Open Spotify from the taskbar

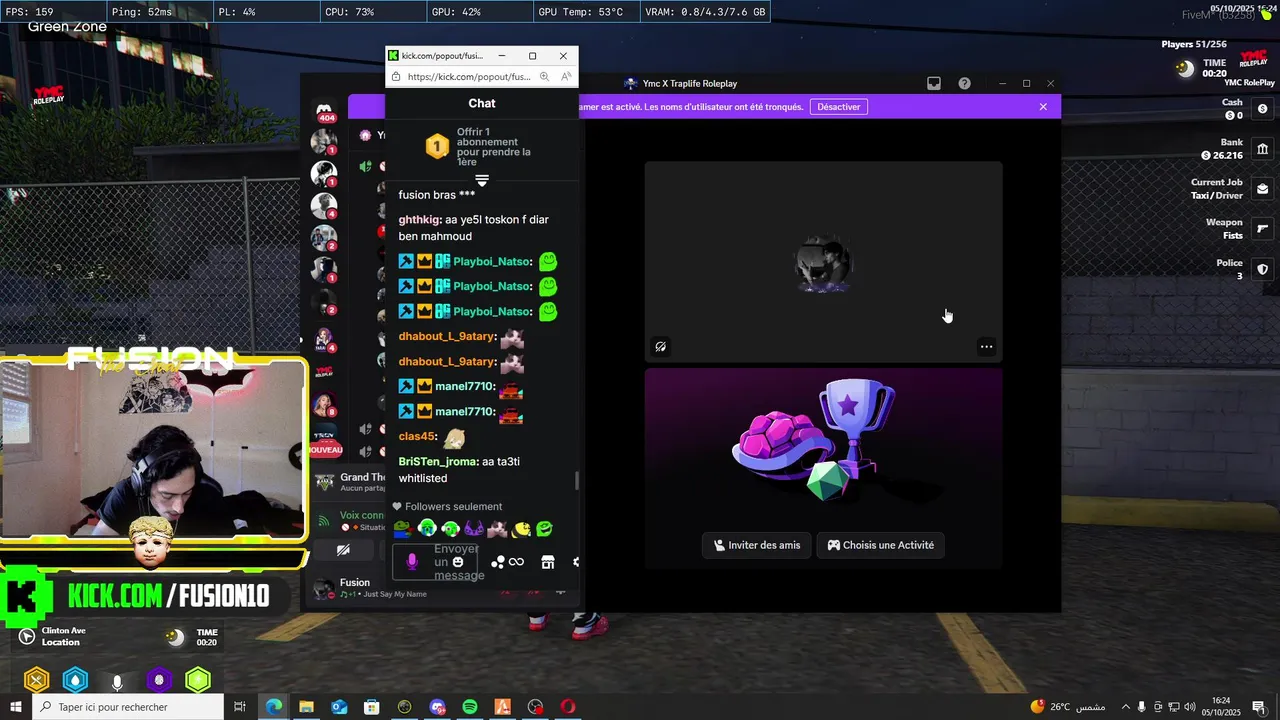point(470,707)
